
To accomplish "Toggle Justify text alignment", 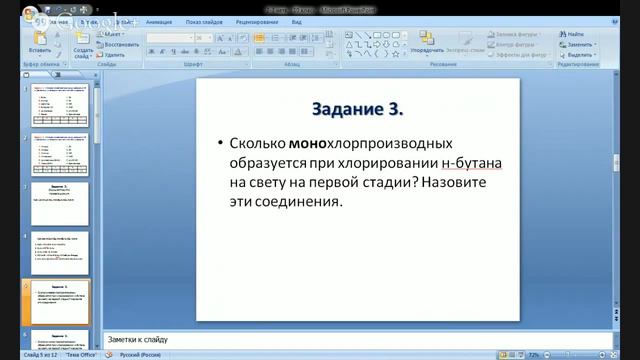I will pos(292,51).
